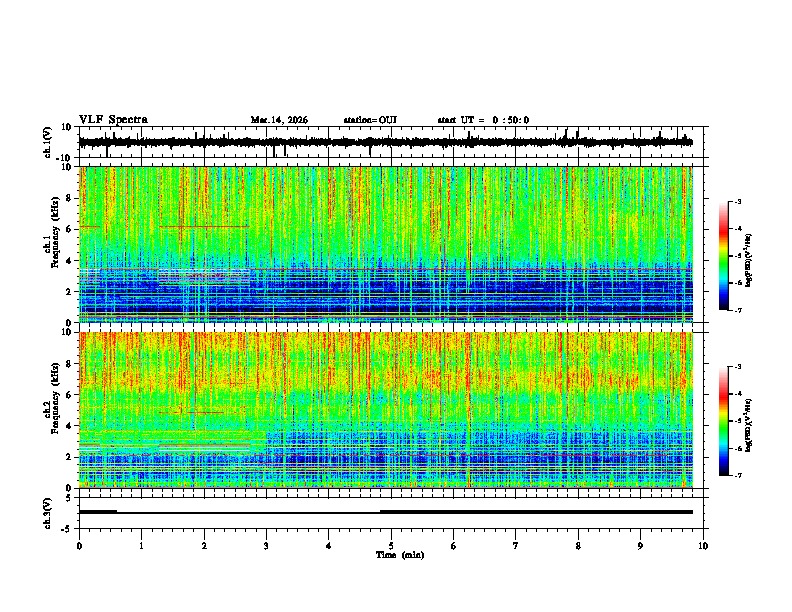Image resolution: width=792 pixels, height=612 pixels.
Task: Click time axis tick label "6"
Action: click(454, 546)
